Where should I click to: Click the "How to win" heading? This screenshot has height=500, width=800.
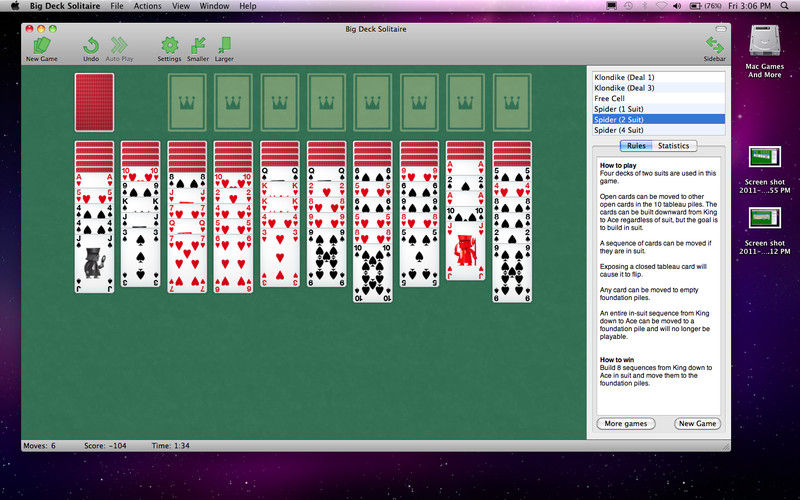point(616,360)
